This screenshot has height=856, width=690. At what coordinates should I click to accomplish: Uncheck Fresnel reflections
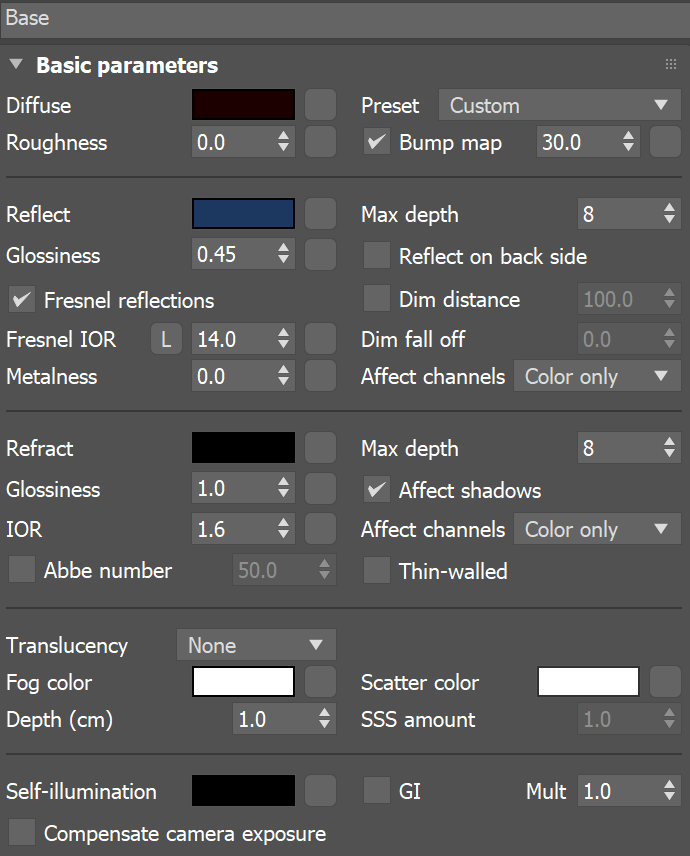point(21,300)
